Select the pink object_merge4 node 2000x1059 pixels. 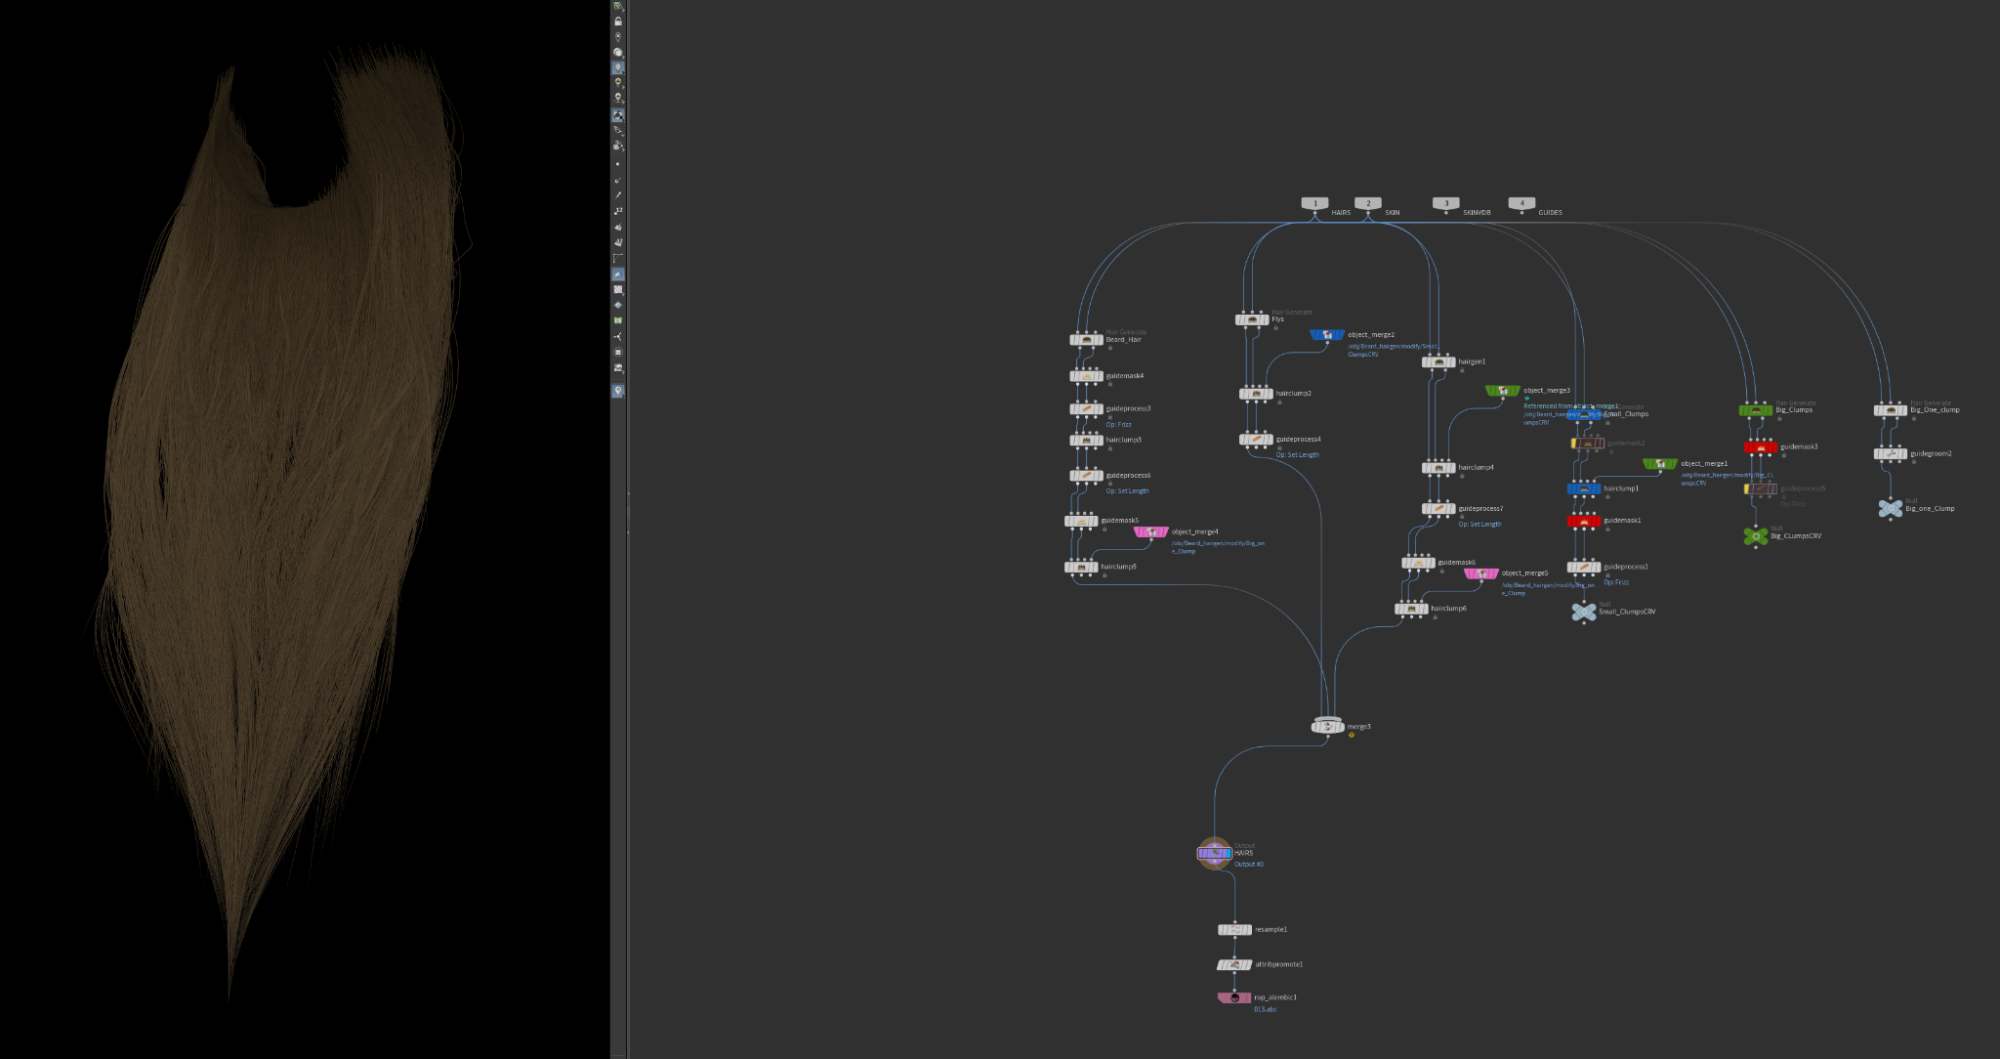[1151, 532]
